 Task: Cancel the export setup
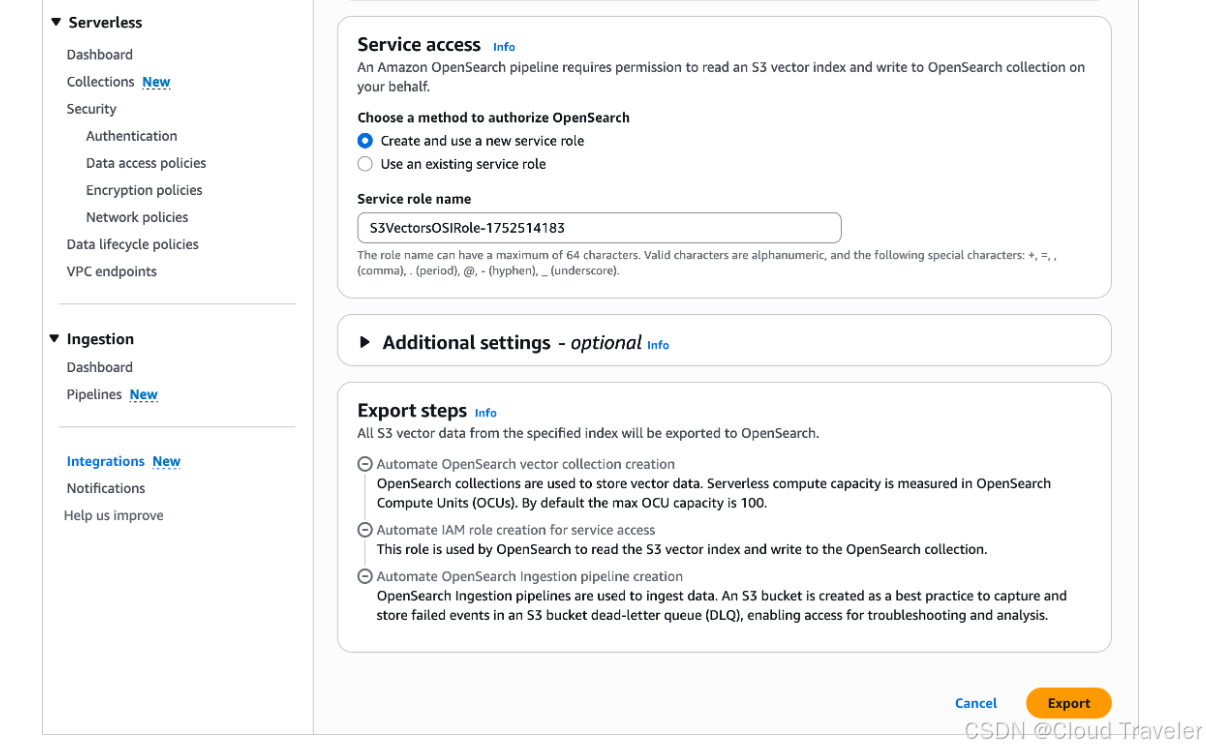(976, 703)
